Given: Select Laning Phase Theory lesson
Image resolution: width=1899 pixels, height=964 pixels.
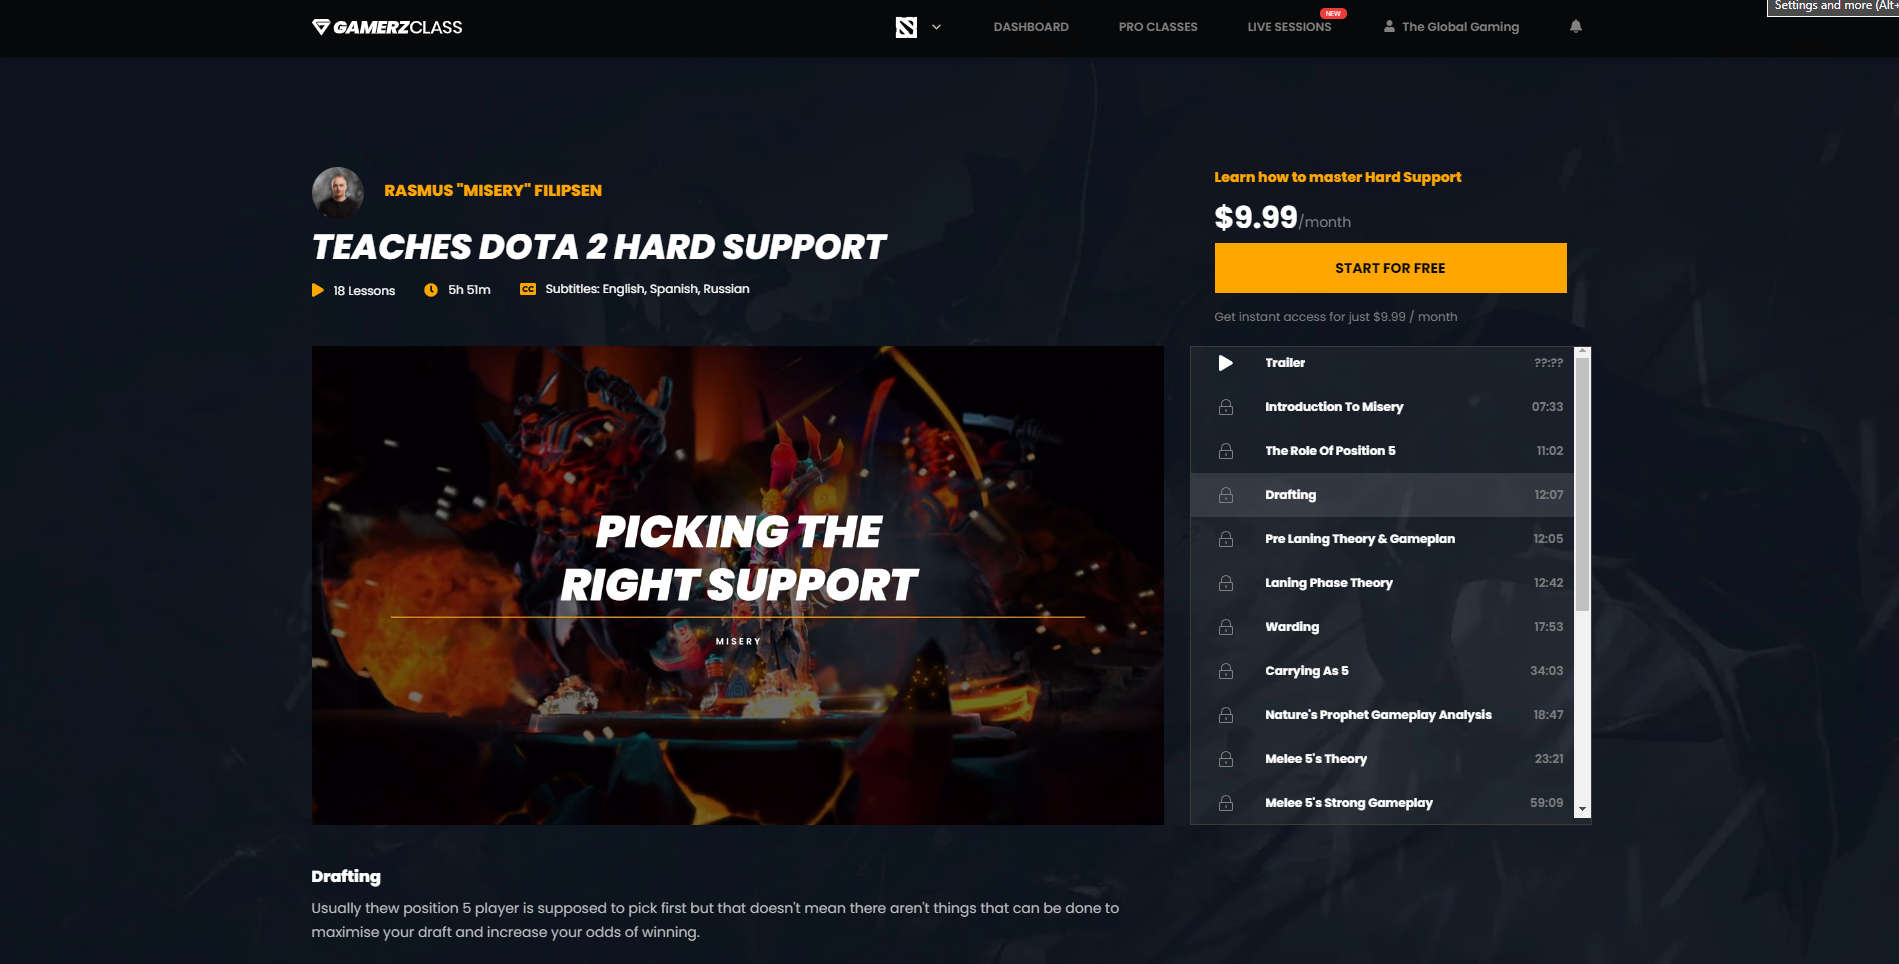Looking at the screenshot, I should (1382, 583).
